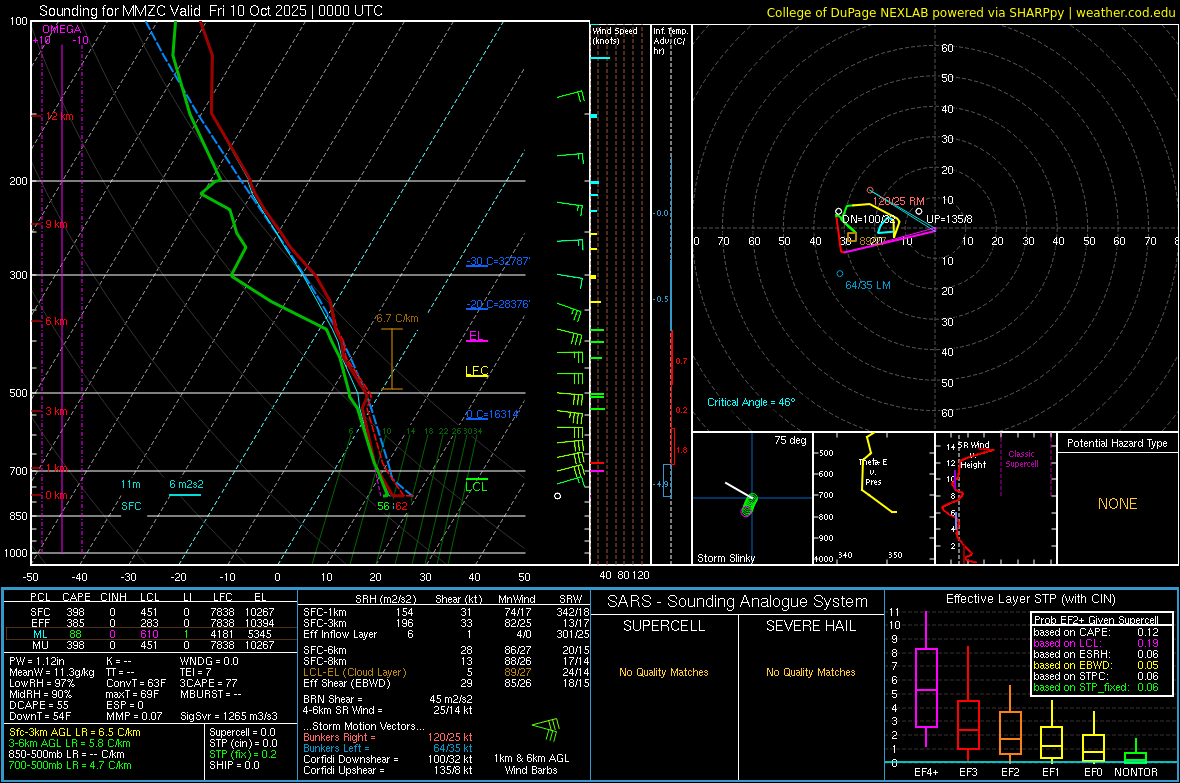The height and width of the screenshot is (783, 1180).
Task: Click the 700-500mb LR = 4.7 C/km line
Action: (x=70, y=765)
